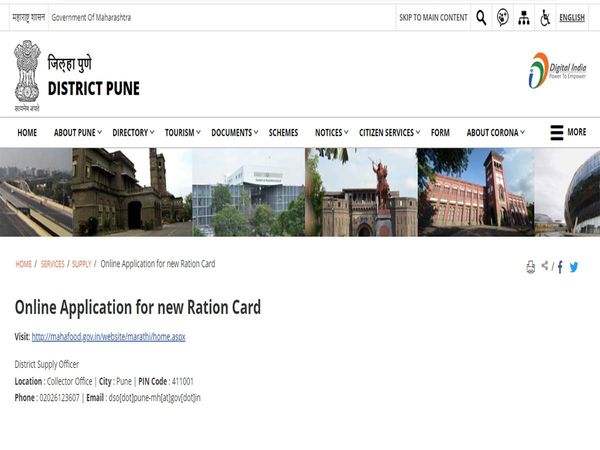This screenshot has height=450, width=600.
Task: Click 'Online Application for new Ration Card' heading
Action: [x=138, y=308]
